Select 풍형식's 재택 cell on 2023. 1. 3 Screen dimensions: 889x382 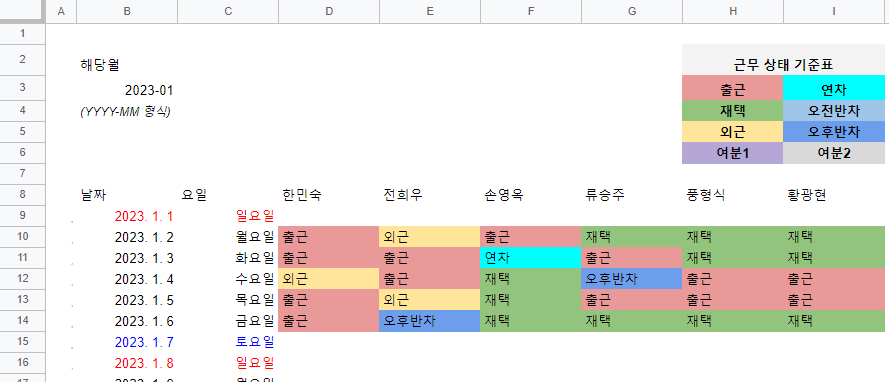(x=733, y=258)
